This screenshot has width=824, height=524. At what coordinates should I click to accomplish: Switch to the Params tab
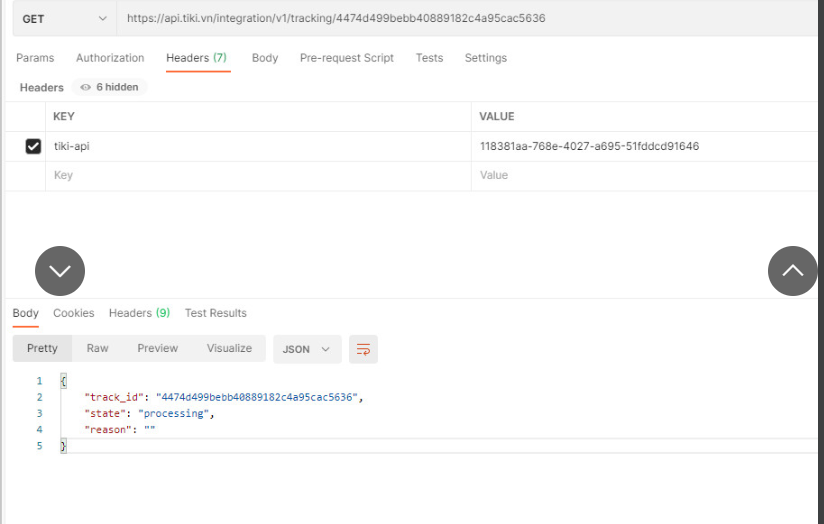[x=35, y=58]
